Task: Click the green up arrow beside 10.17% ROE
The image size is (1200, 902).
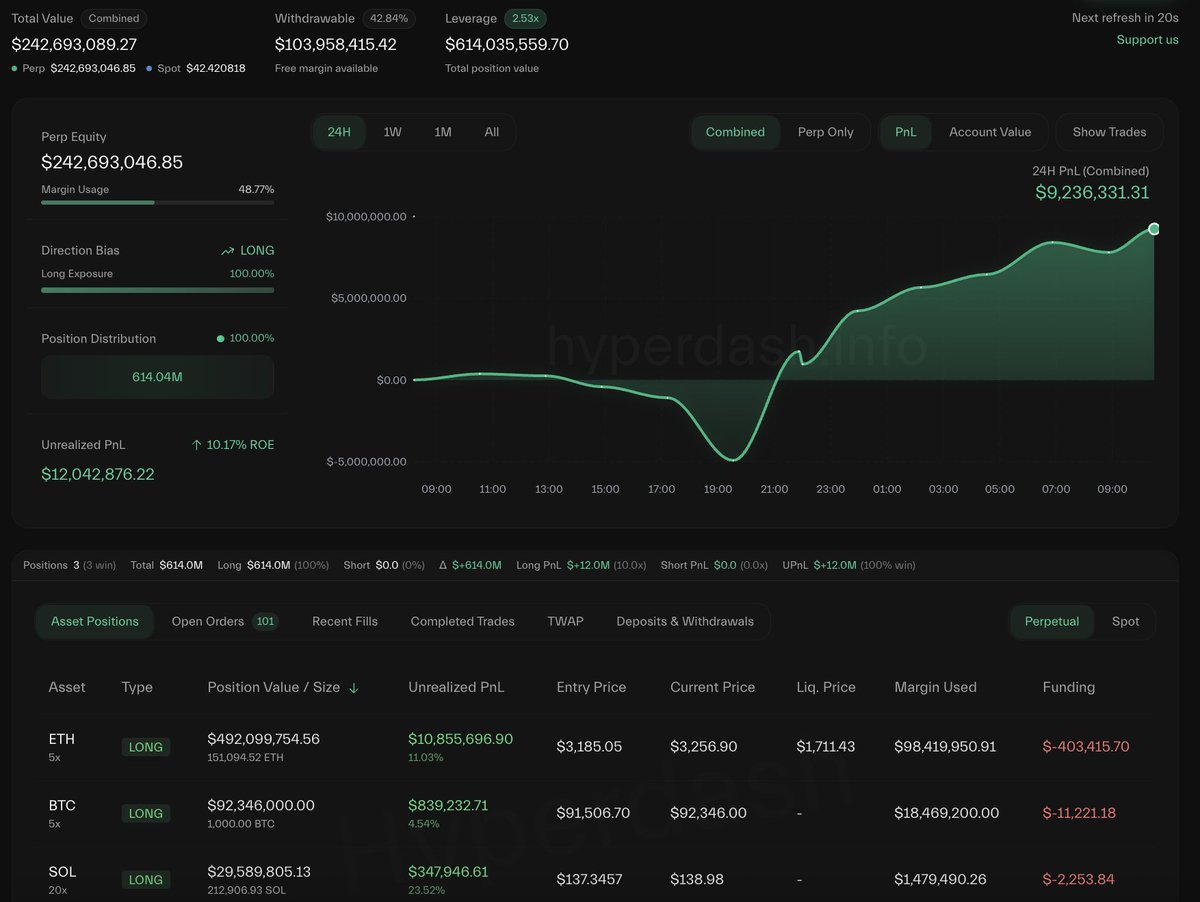Action: 197,445
